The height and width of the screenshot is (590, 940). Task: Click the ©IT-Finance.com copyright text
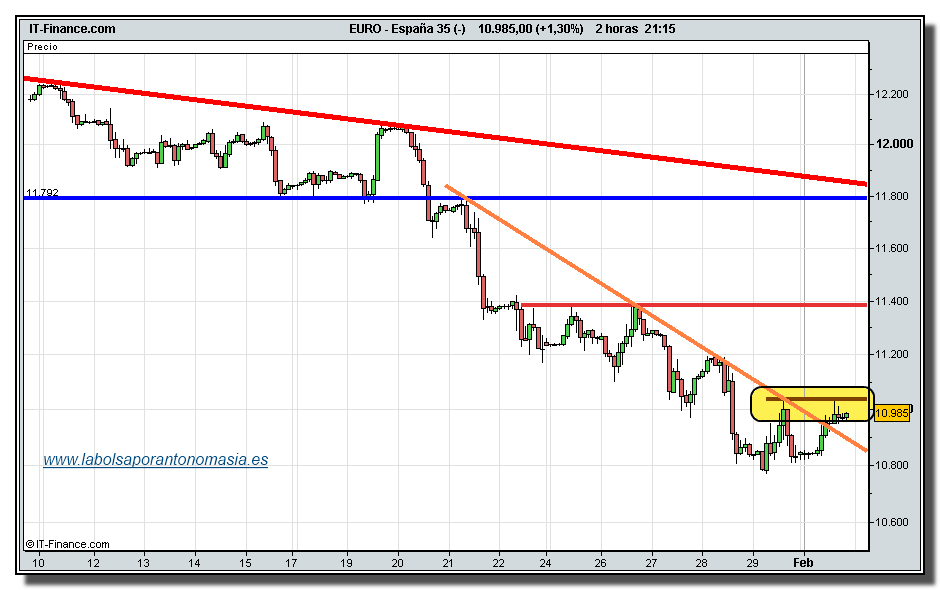67,544
